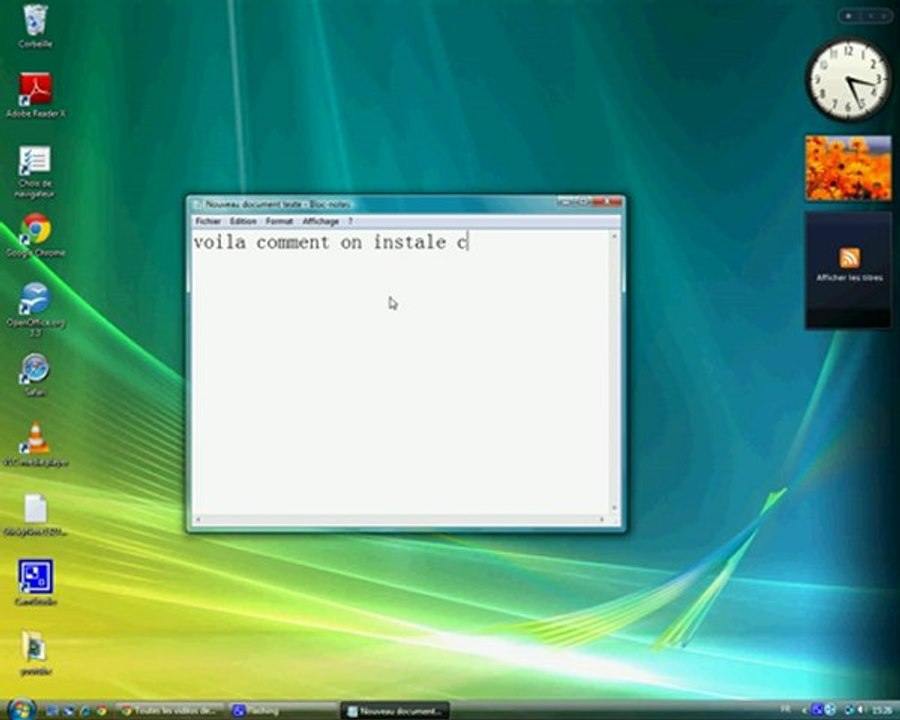The image size is (900, 720).
Task: Open the Edition menu in Bloc-notes
Action: point(243,221)
